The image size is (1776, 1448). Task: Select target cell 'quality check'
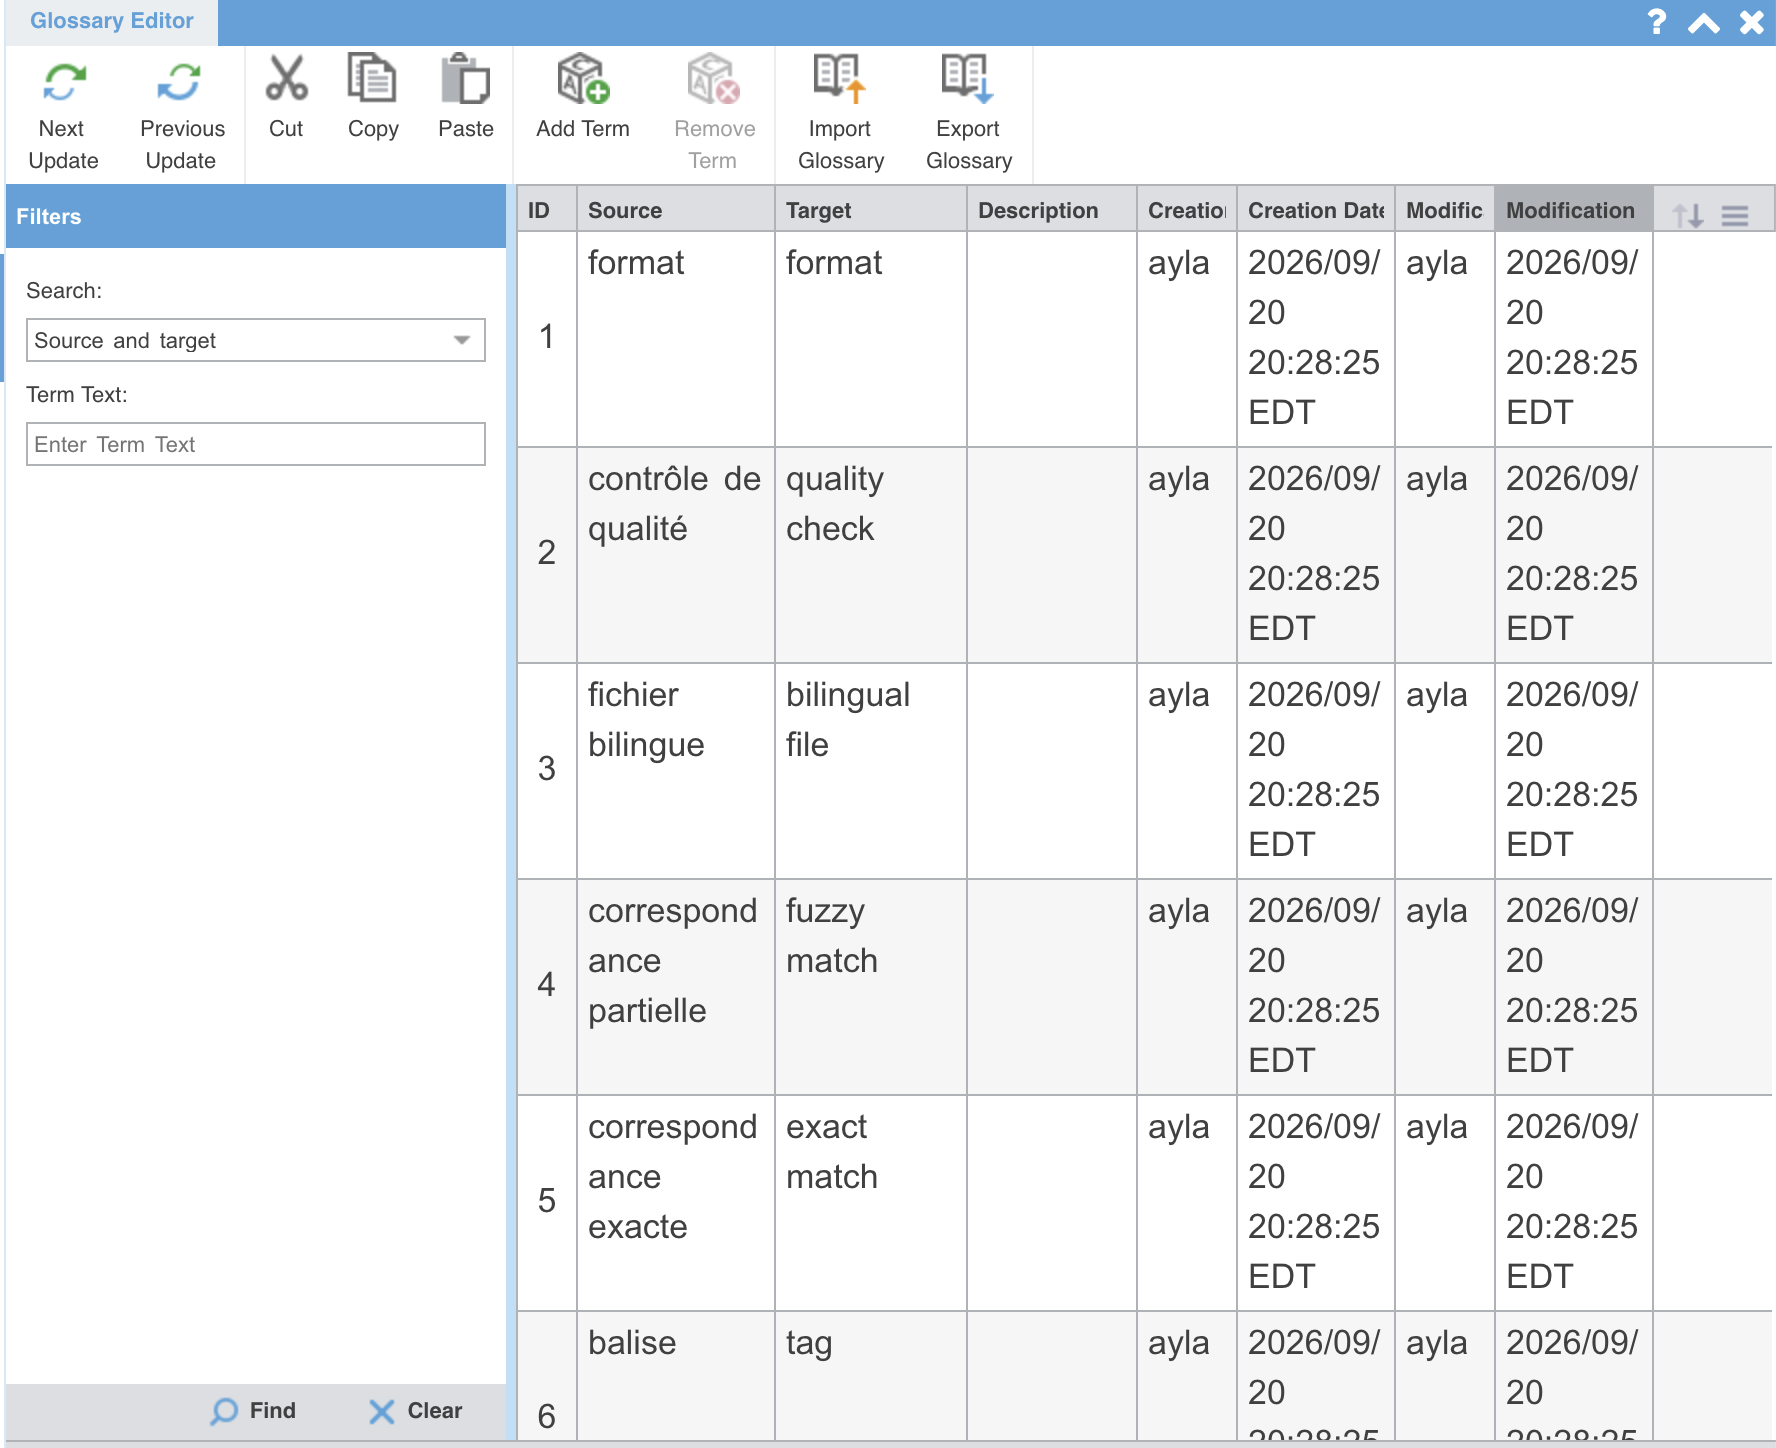(871, 555)
